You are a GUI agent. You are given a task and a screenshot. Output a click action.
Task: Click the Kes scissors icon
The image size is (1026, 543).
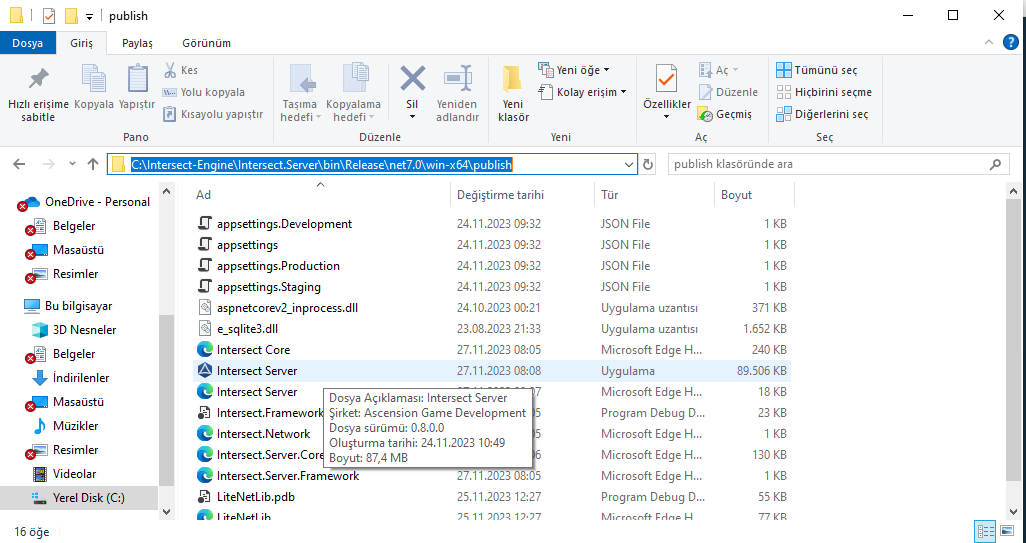pyautogui.click(x=170, y=70)
